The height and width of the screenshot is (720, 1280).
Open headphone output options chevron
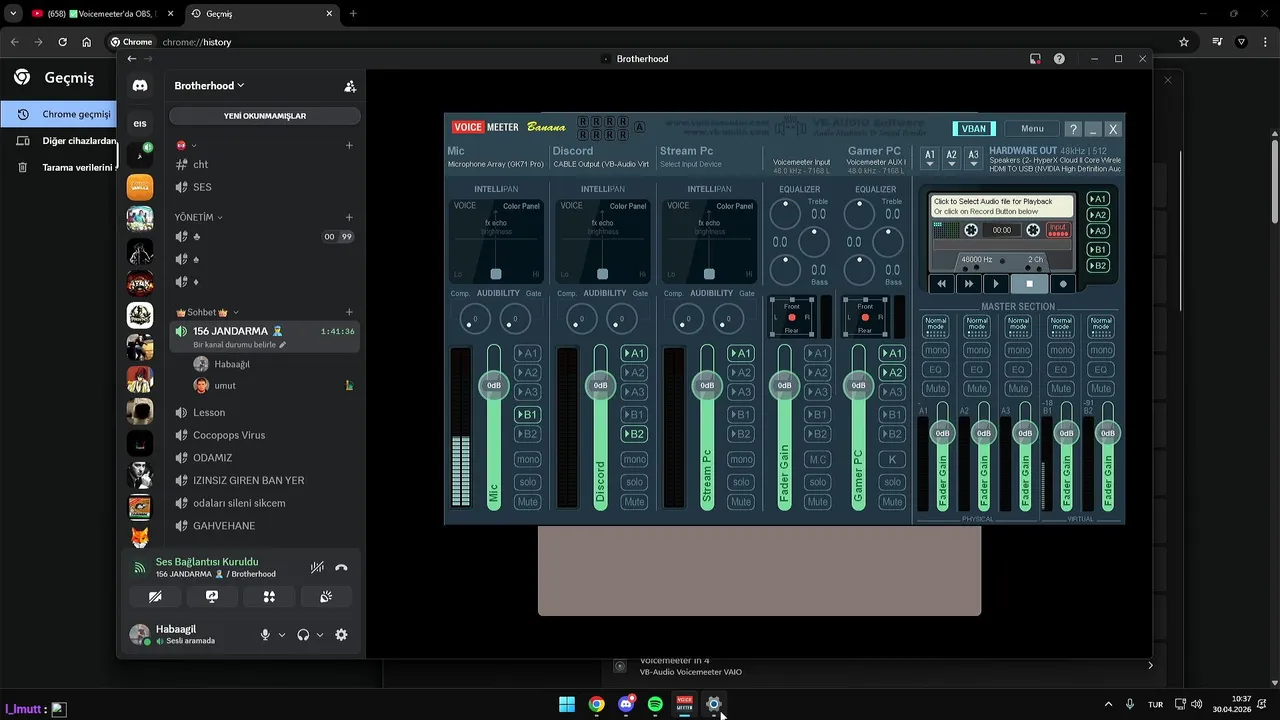pos(320,635)
